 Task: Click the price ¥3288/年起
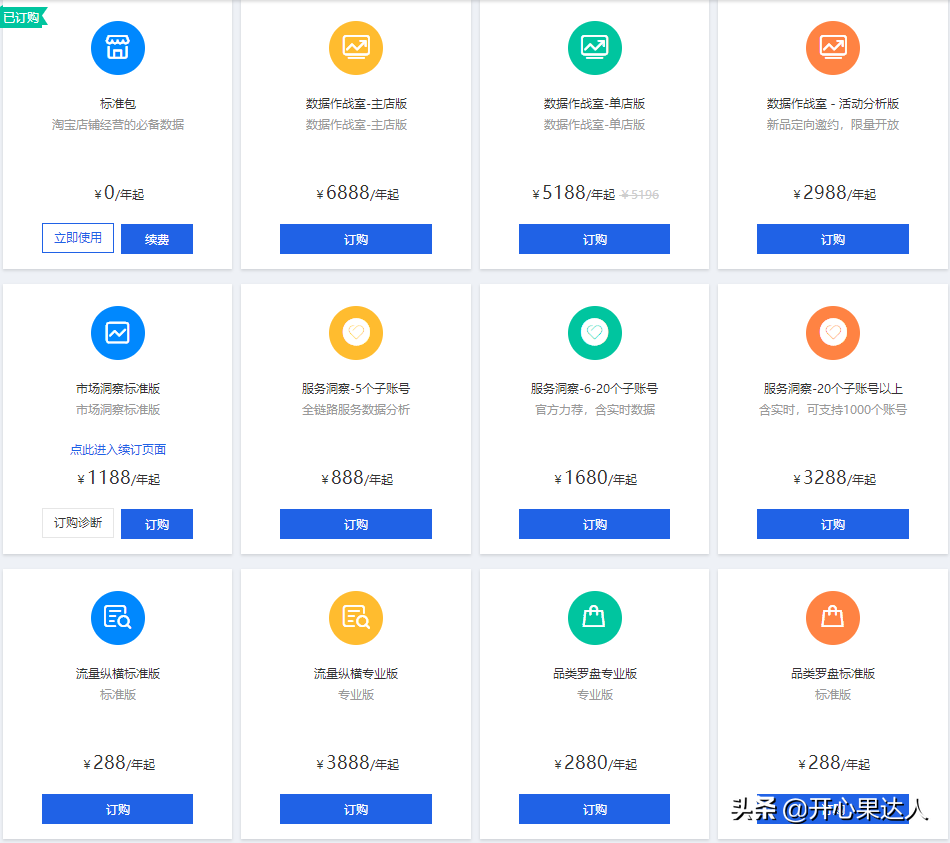click(x=834, y=478)
